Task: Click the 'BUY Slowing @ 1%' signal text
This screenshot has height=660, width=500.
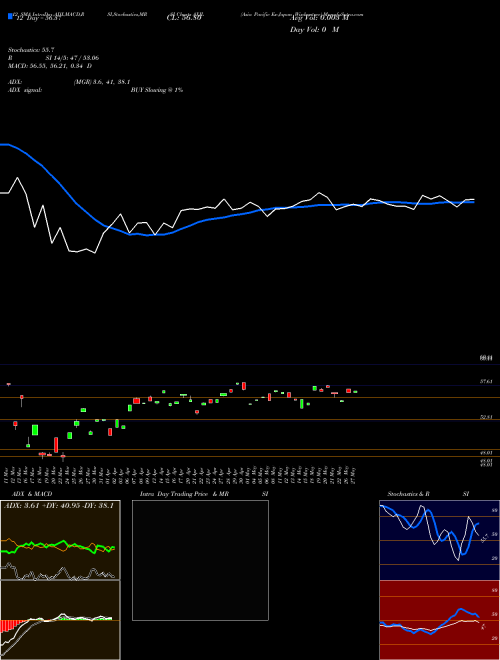Action: click(157, 90)
